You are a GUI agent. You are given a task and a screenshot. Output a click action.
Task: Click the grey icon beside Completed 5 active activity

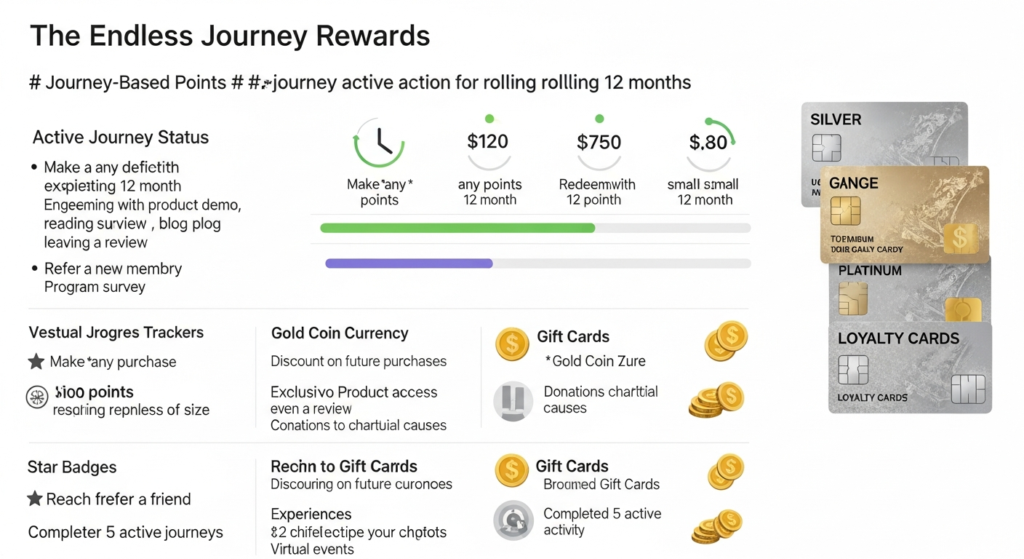pos(512,520)
